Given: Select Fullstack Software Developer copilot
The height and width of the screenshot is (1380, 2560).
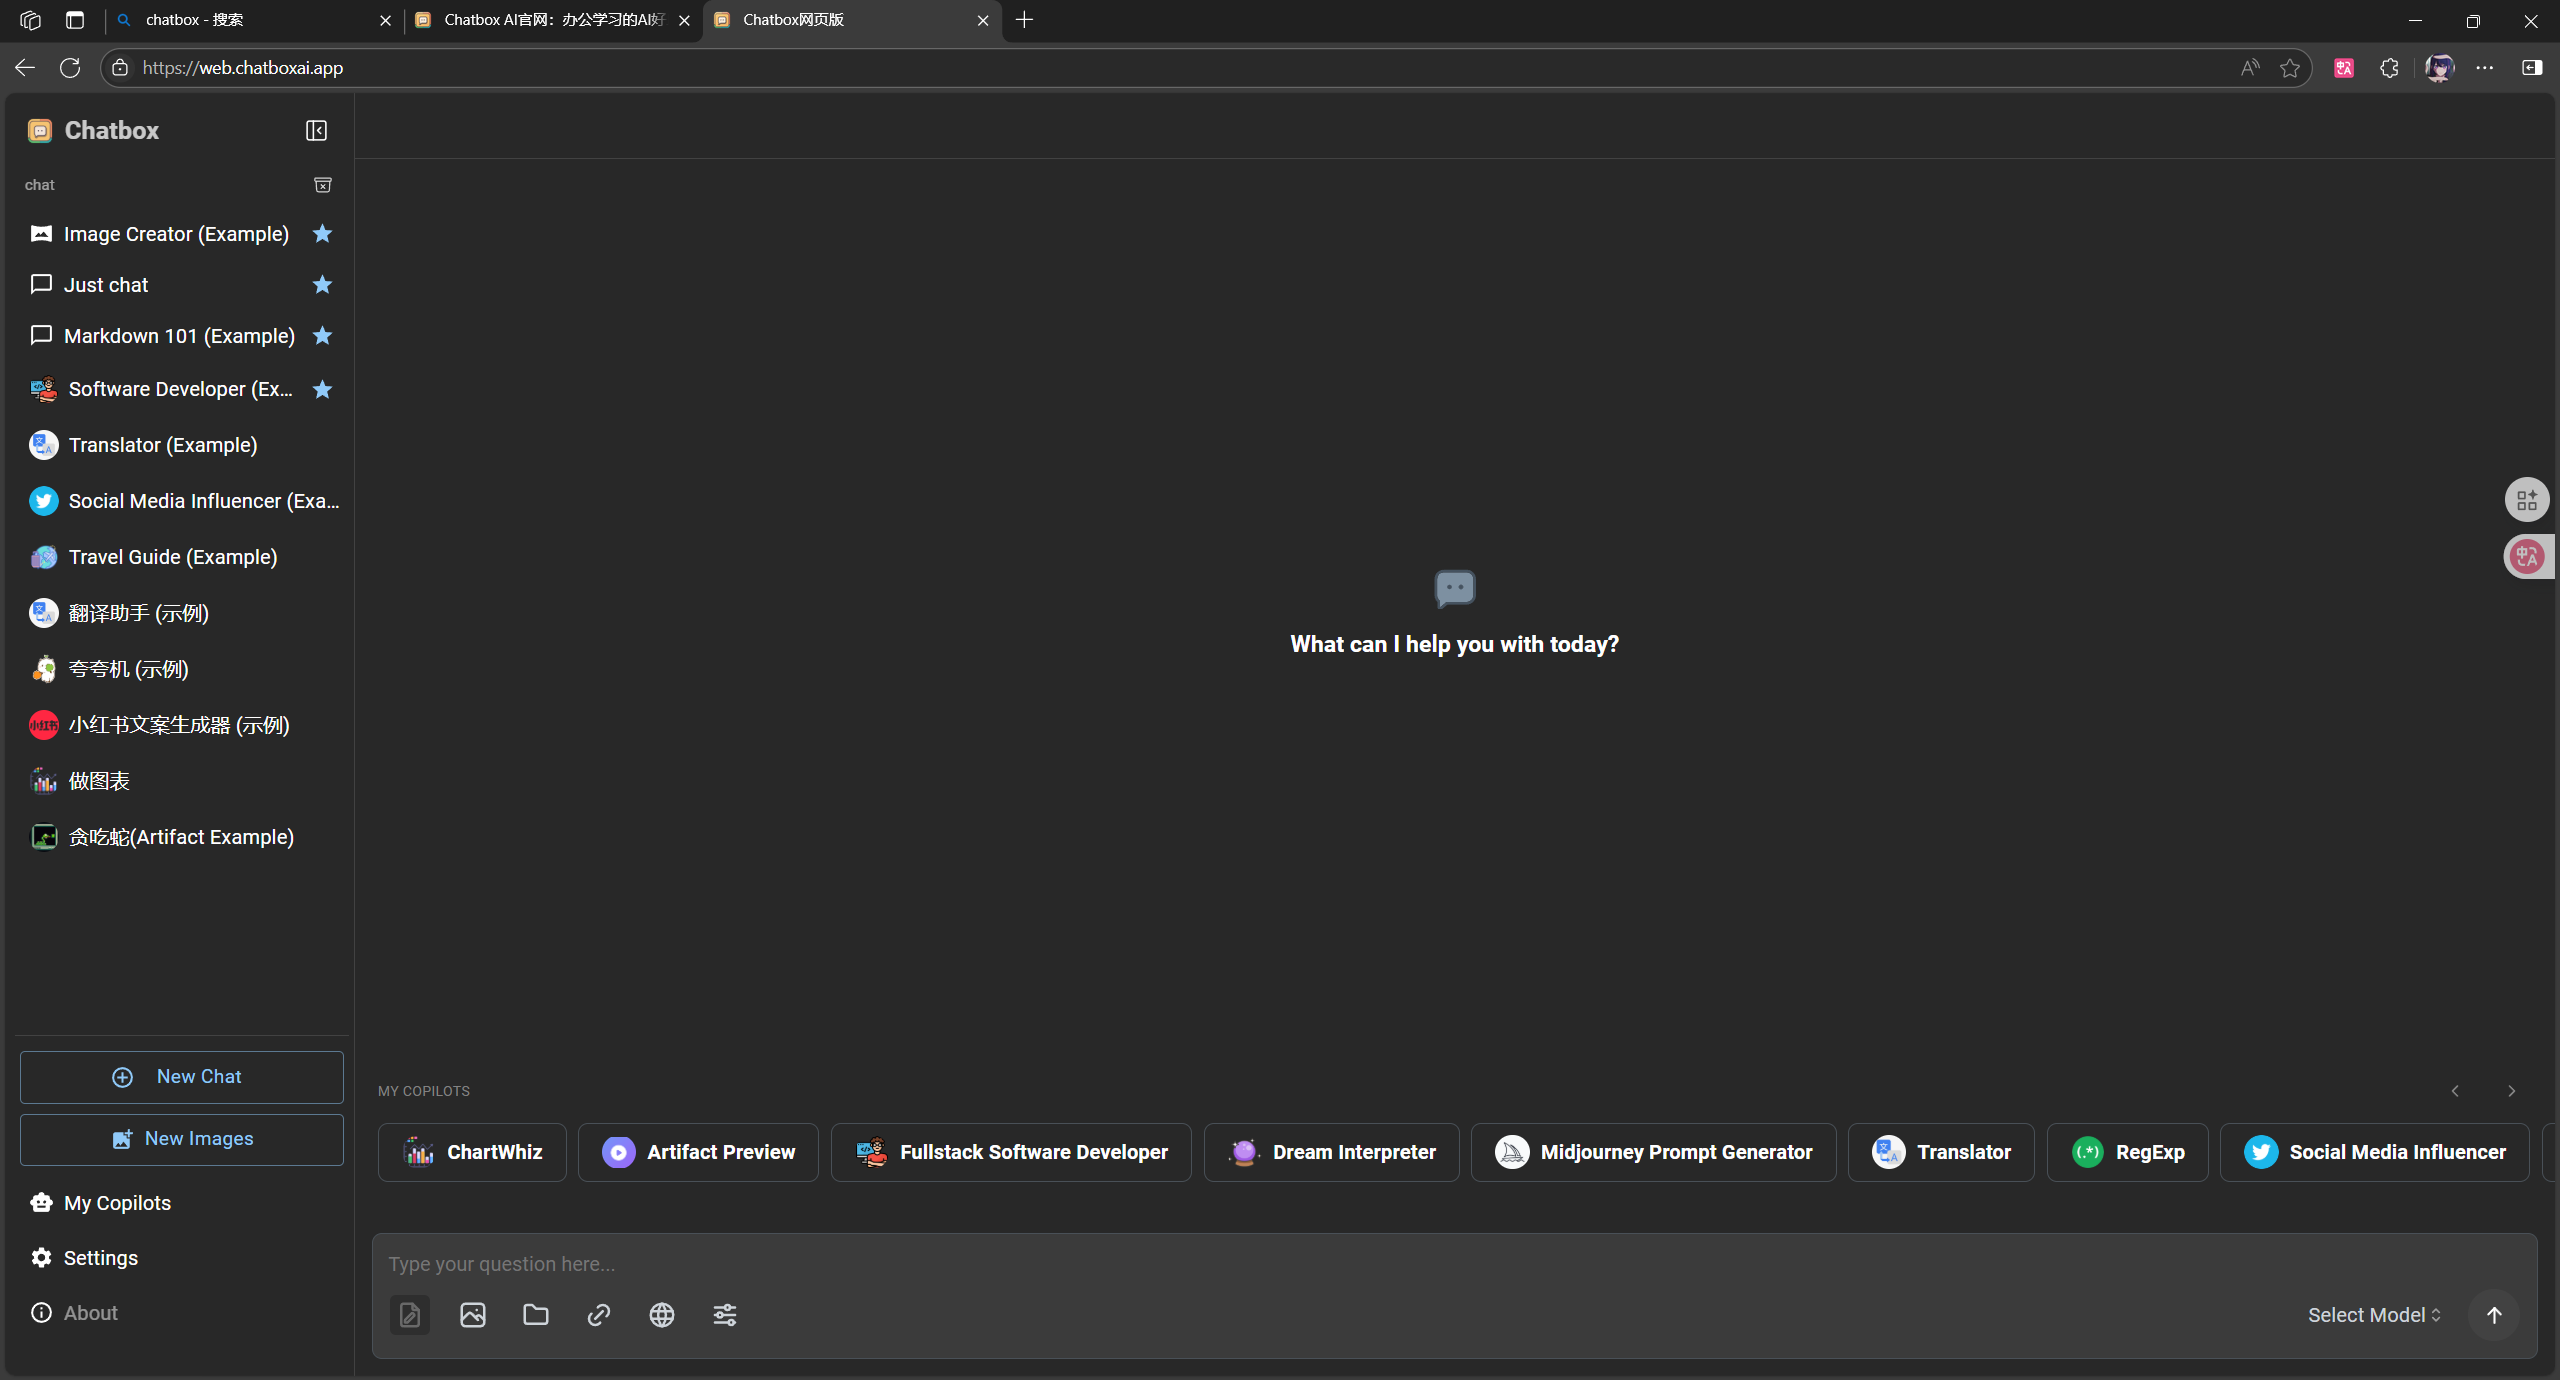Looking at the screenshot, I should (1011, 1152).
